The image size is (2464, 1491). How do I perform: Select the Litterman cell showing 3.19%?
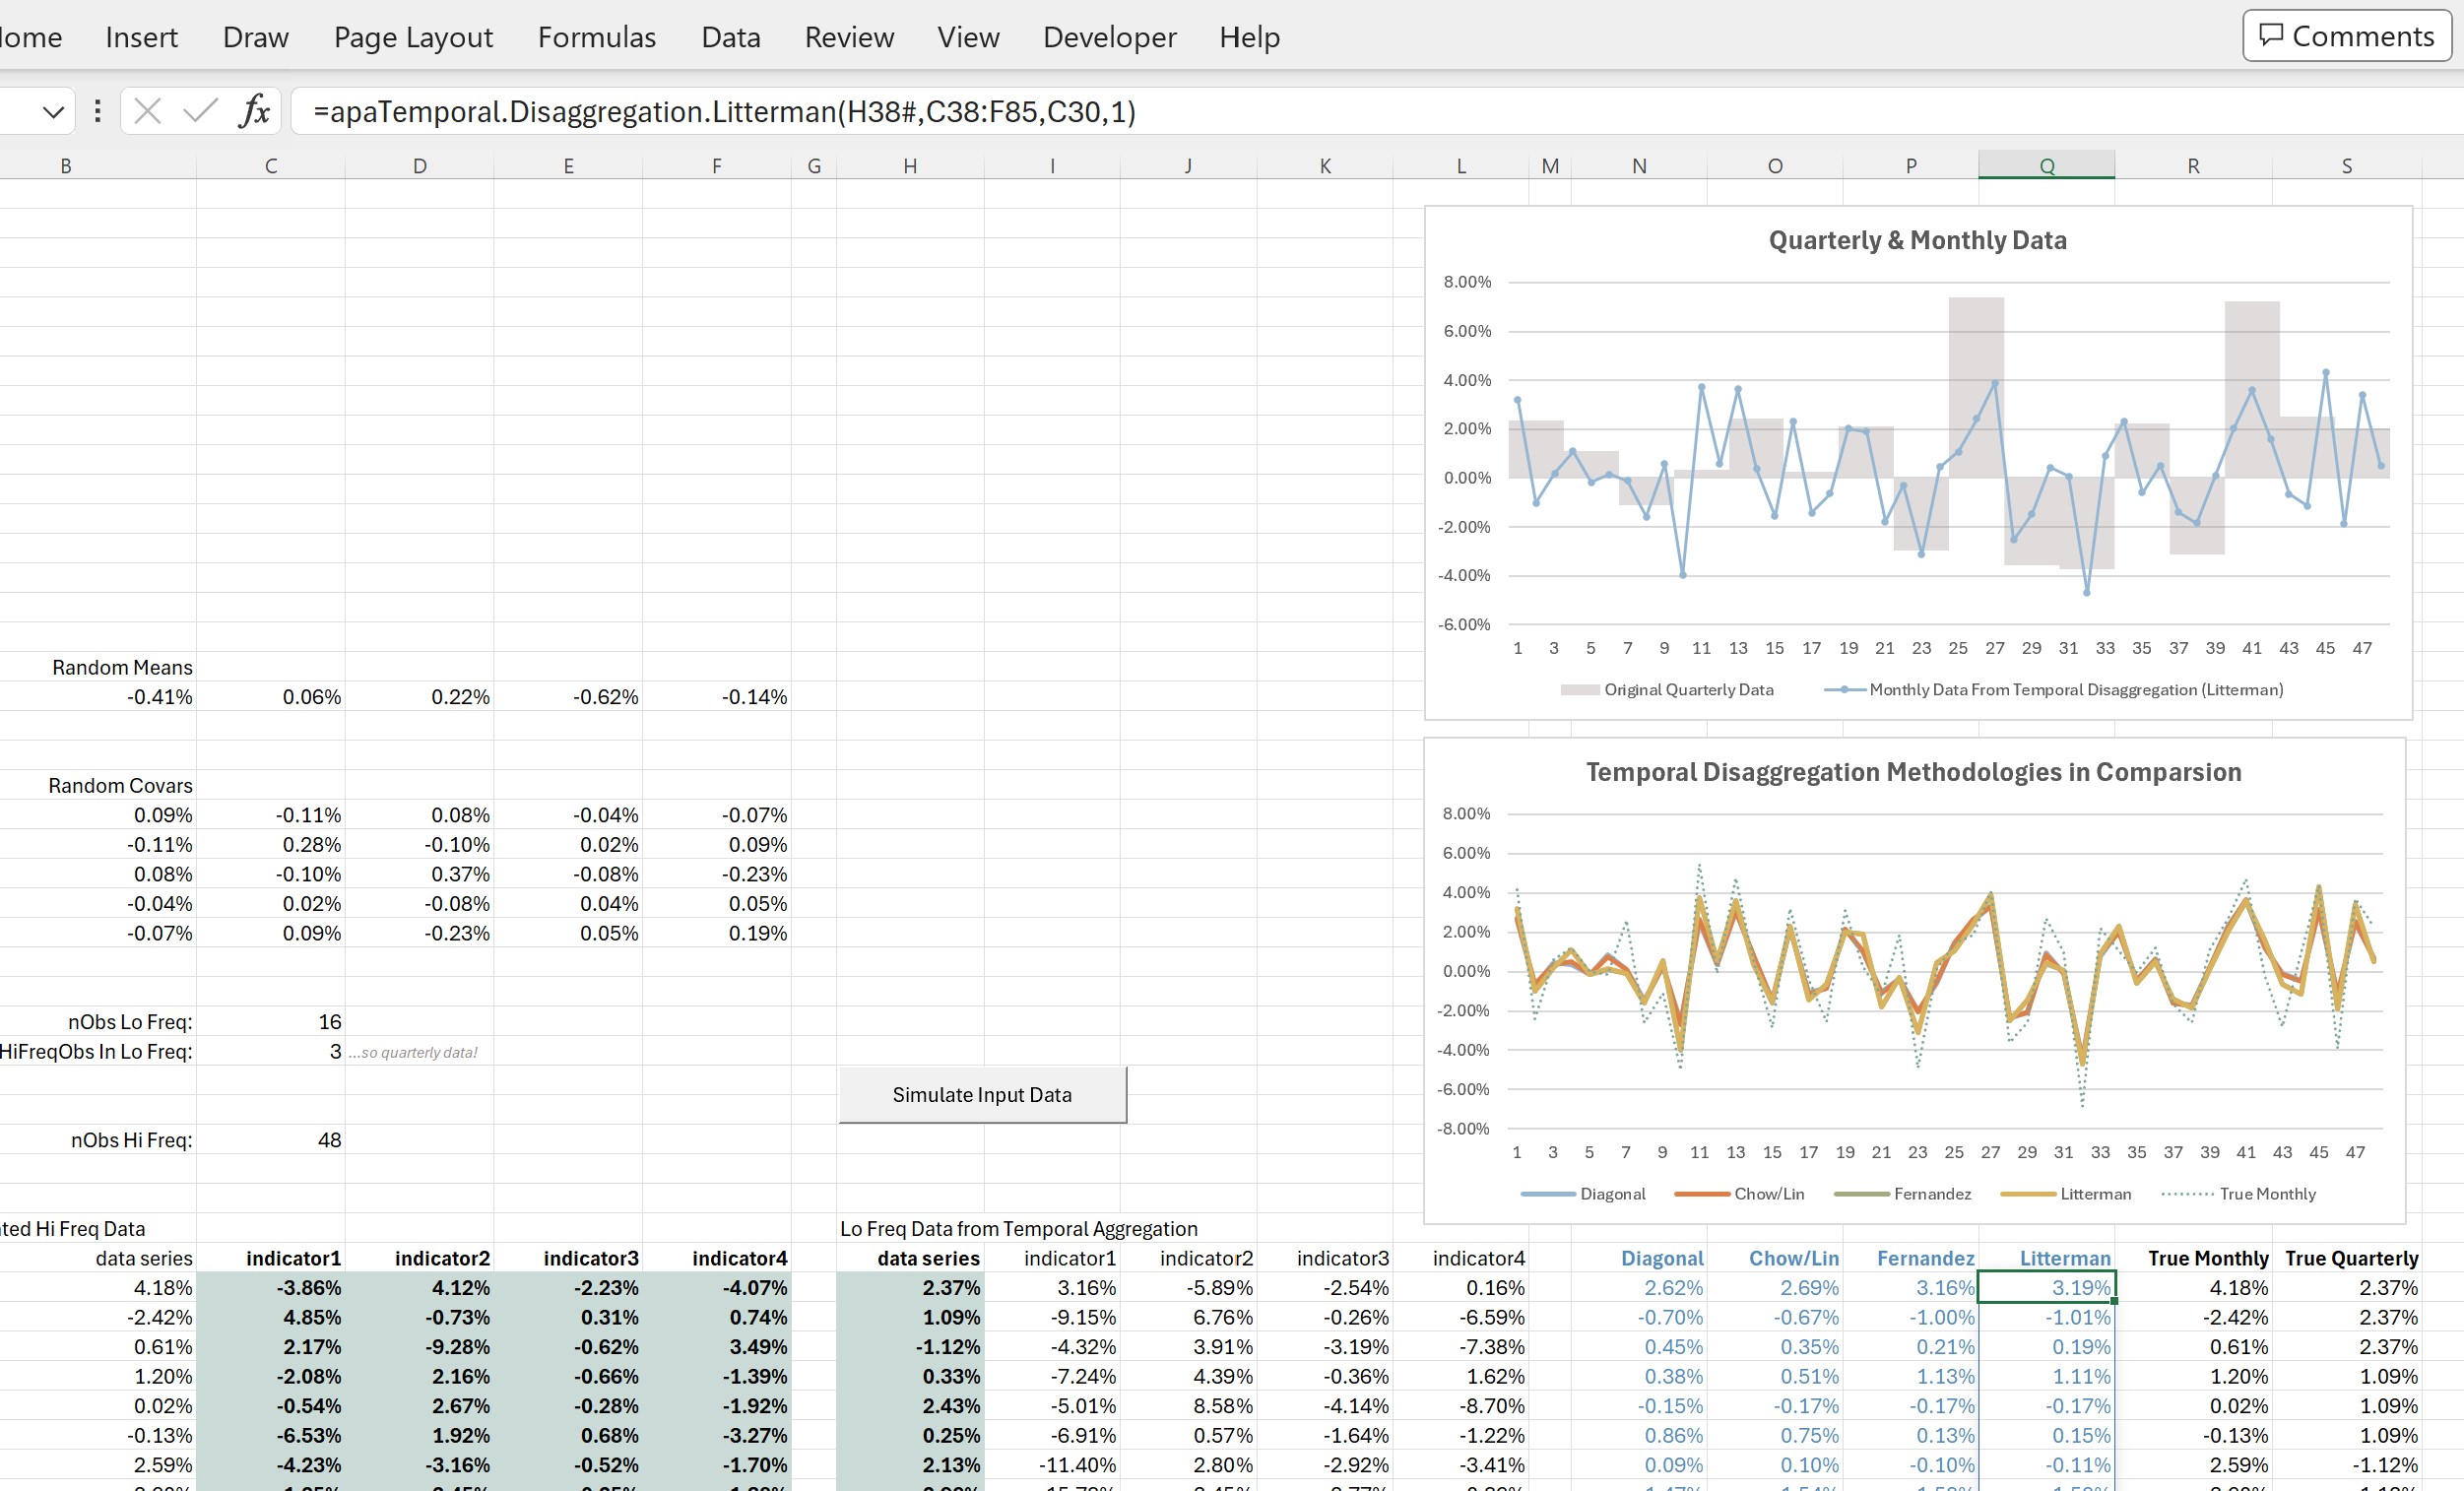tap(2046, 1288)
